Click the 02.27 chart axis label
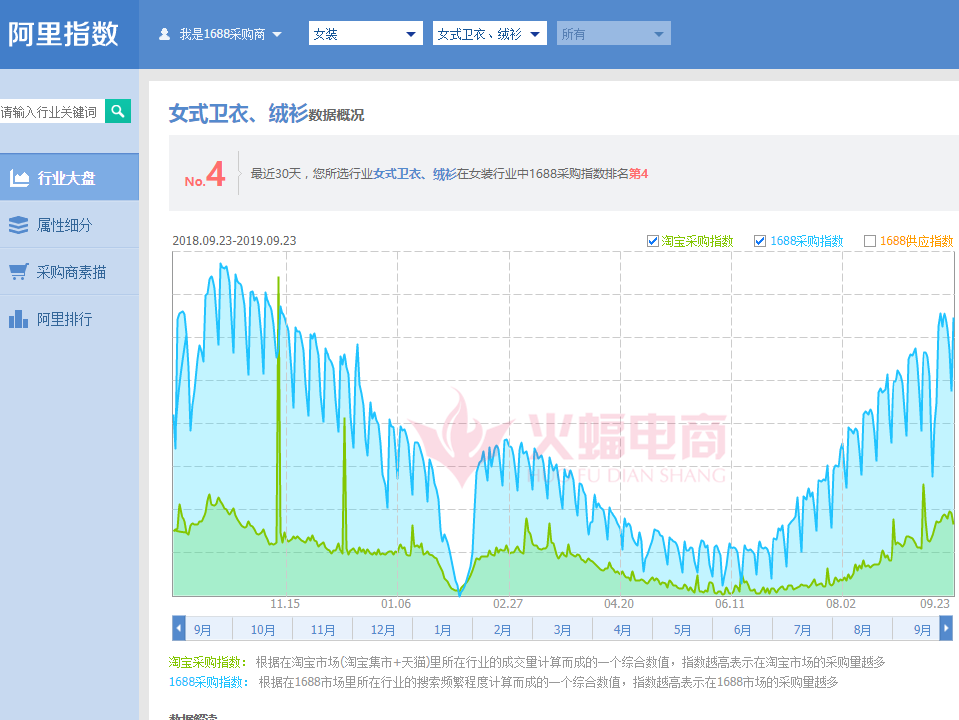Screen dimensions: 959x720 tap(508, 604)
